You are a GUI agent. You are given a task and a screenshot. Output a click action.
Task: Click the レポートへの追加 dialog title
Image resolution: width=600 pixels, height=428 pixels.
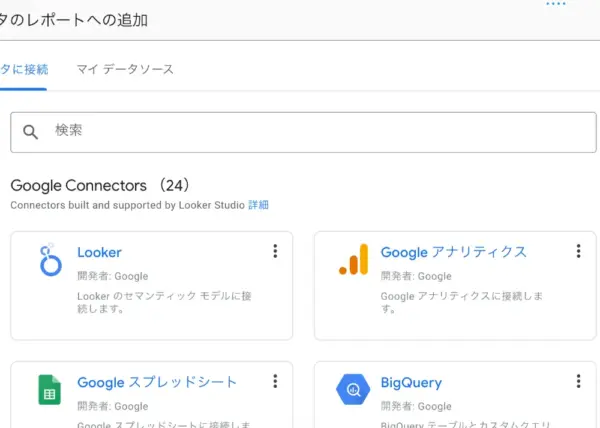pyautogui.click(x=74, y=20)
